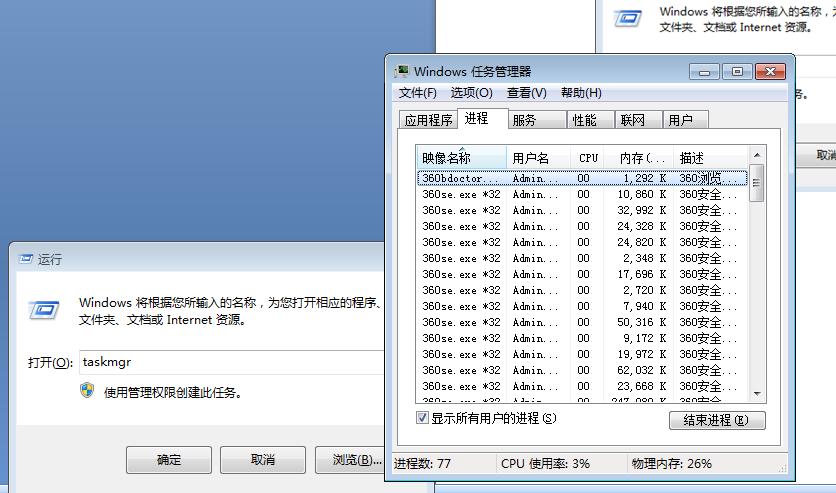Select 360se.exe row using 24,328 K
Viewport: 836px width, 493px height.
[582, 226]
